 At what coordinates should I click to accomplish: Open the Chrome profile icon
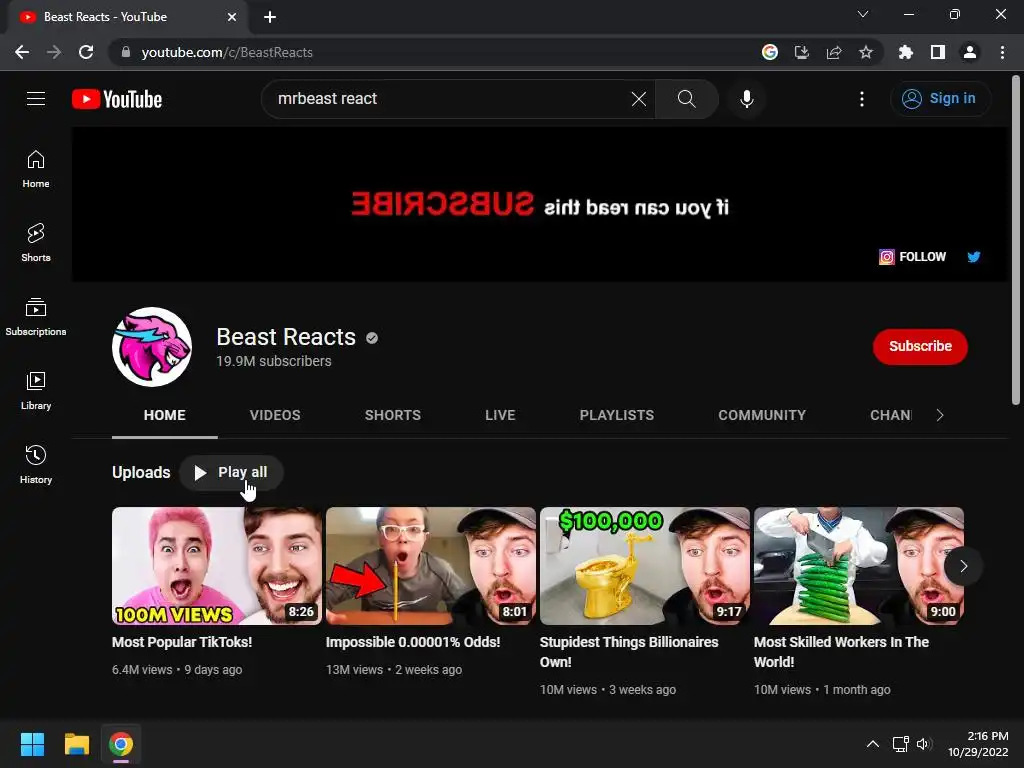970,52
